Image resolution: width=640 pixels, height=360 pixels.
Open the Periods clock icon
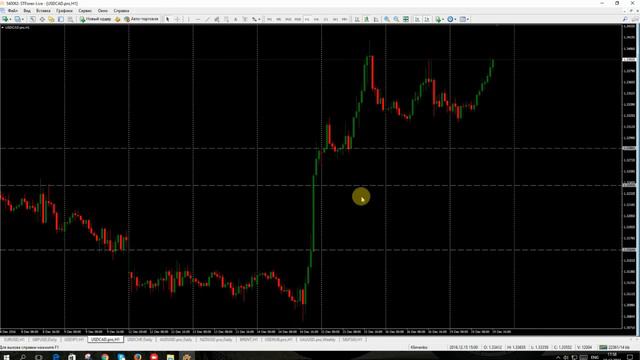pos(450,19)
